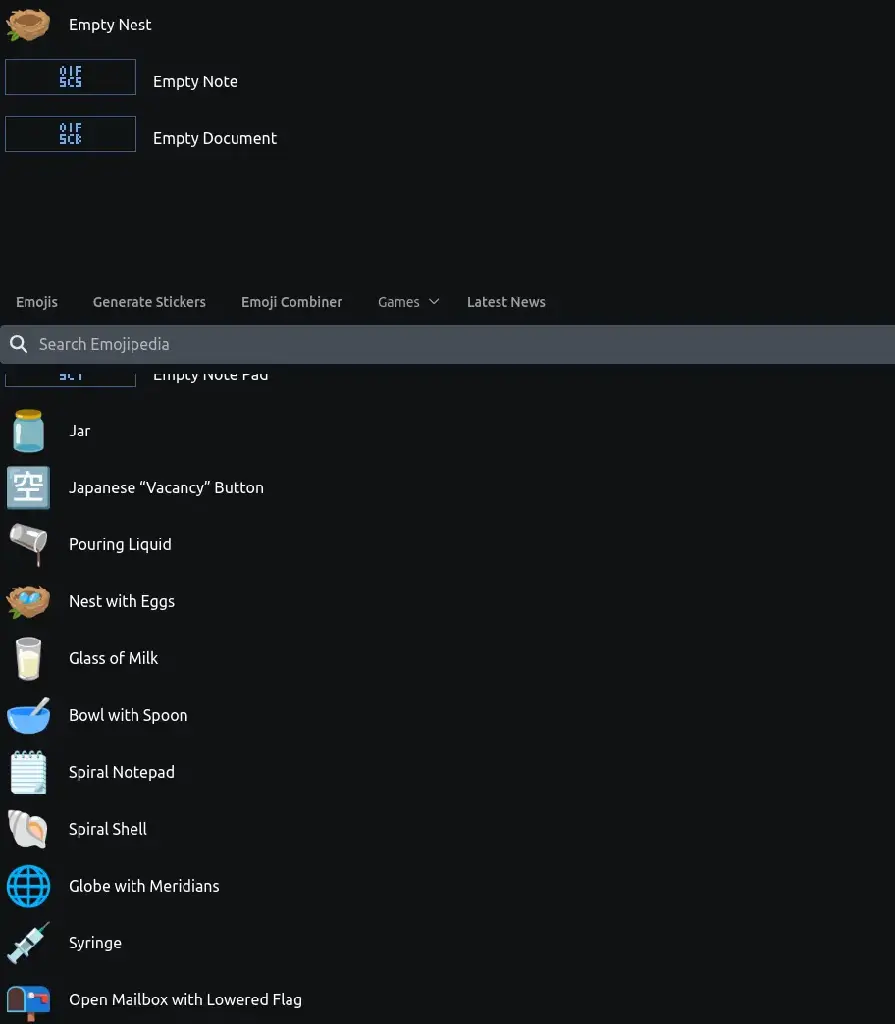Focus the Search Emojipedia field

coord(448,344)
